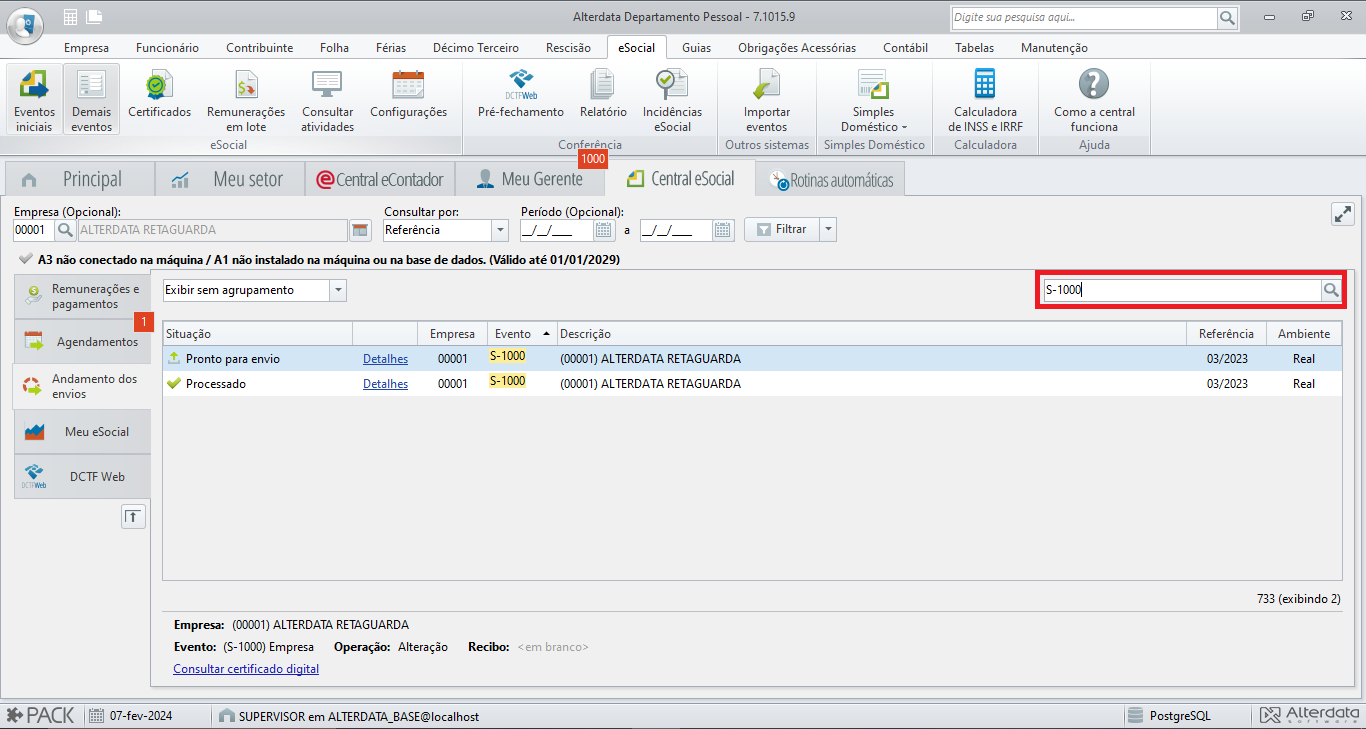
Task: Open Remunerações em lote
Action: pyautogui.click(x=246, y=100)
